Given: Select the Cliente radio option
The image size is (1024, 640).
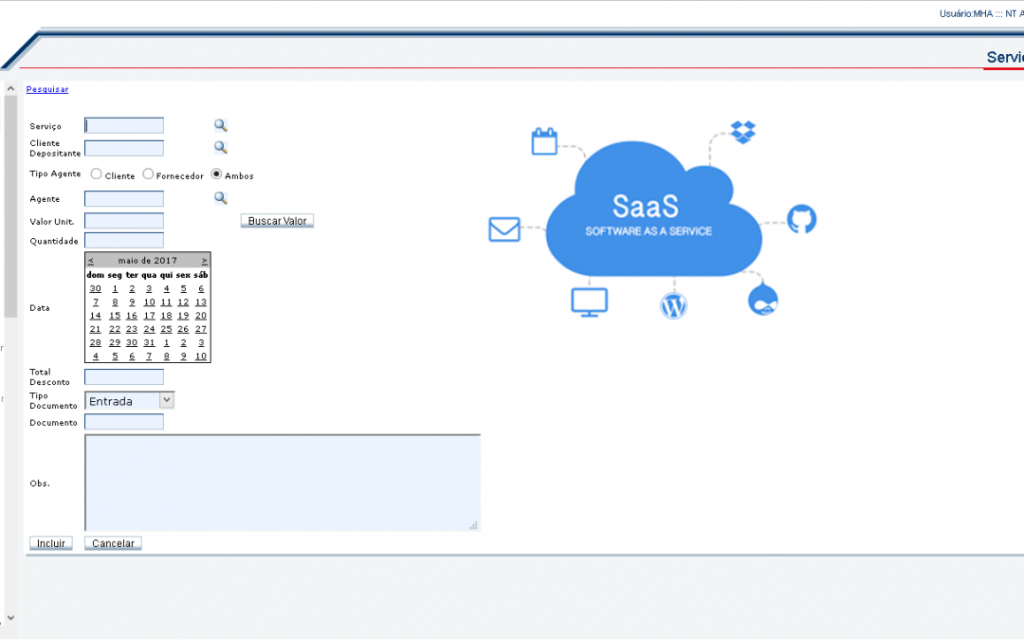Looking at the screenshot, I should coord(96,174).
